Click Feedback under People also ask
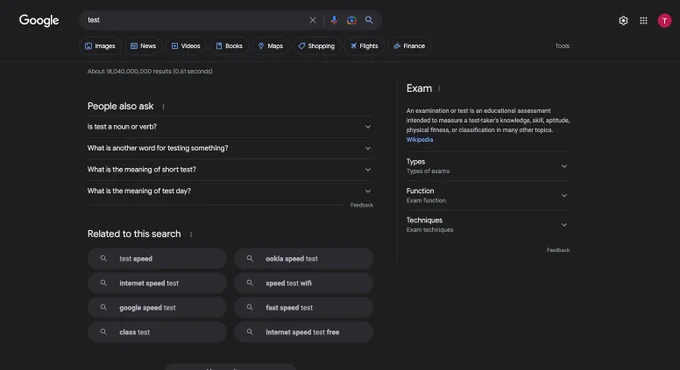 click(362, 205)
